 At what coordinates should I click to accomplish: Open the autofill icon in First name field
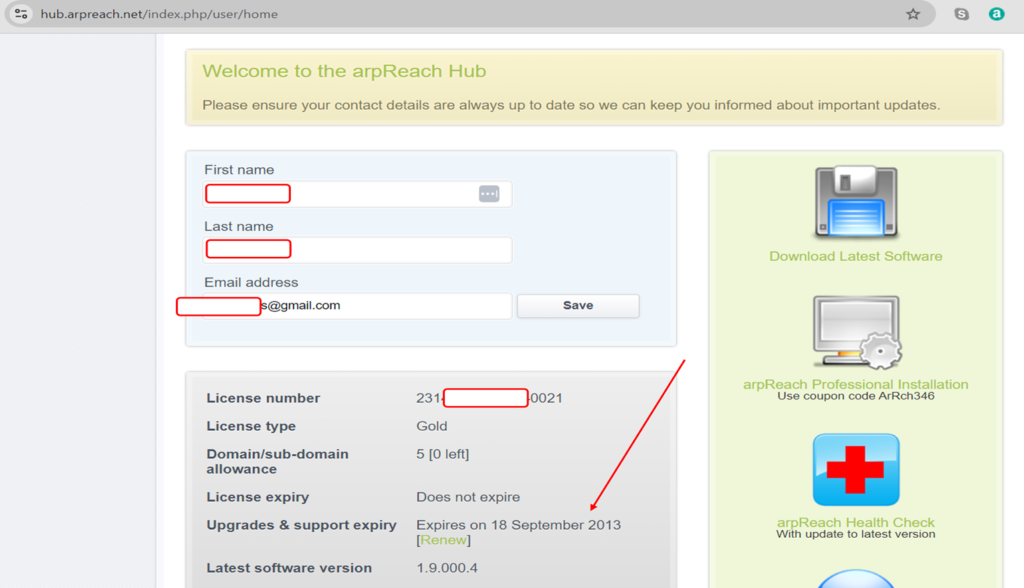click(x=489, y=194)
